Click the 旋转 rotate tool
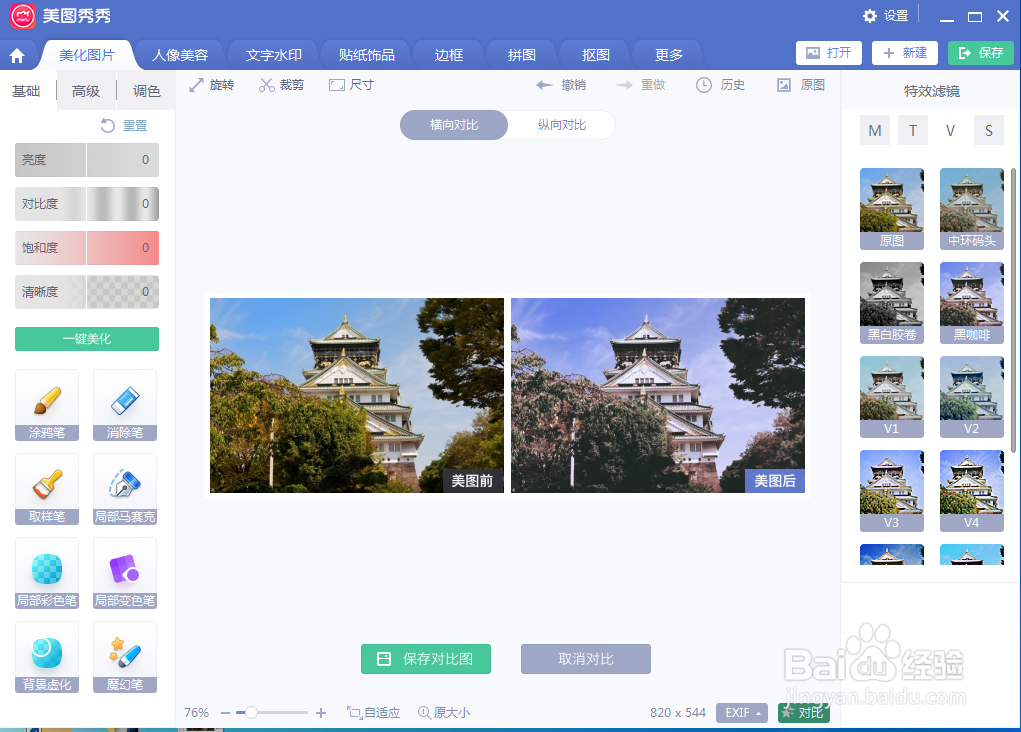 pos(211,85)
